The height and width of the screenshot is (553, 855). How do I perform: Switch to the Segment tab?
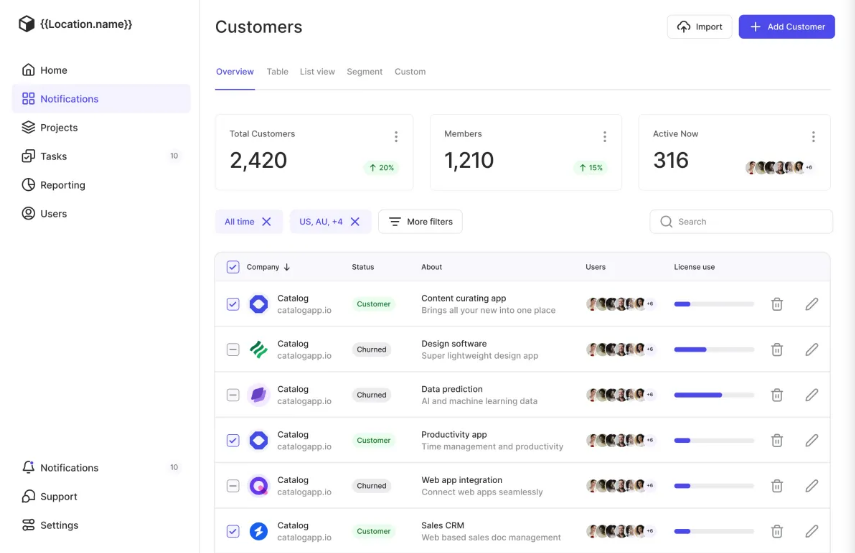[x=364, y=72]
